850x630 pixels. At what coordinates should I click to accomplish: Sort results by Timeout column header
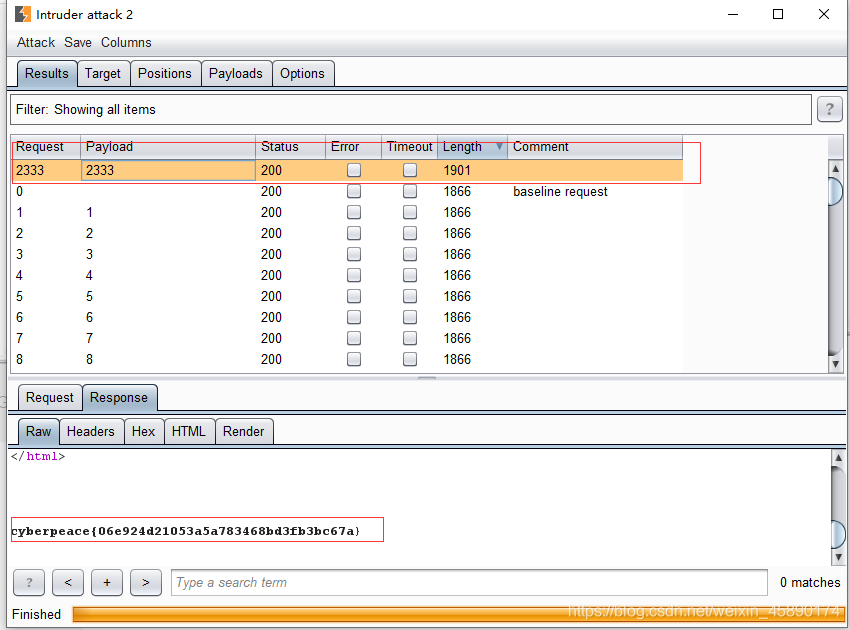coord(410,147)
